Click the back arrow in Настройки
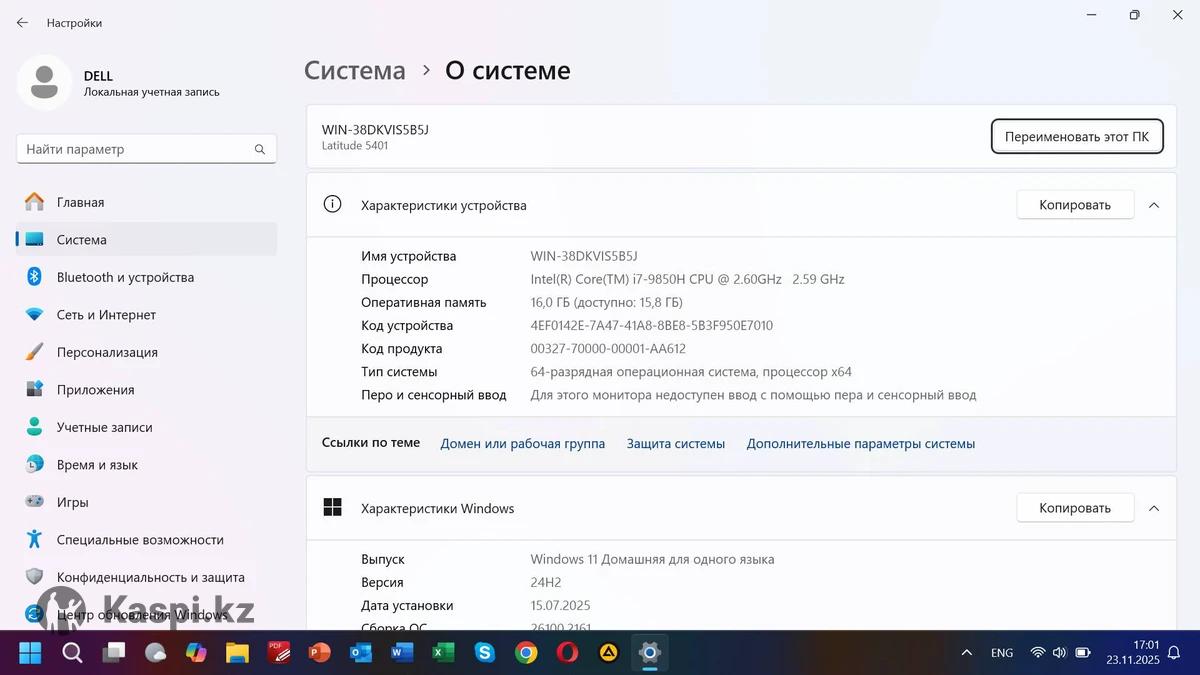 point(22,22)
